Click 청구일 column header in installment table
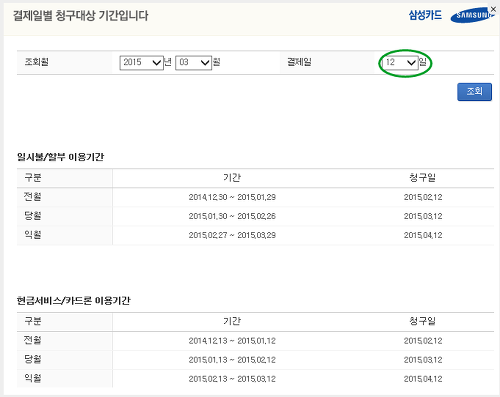Image resolution: width=500 pixels, height=397 pixels. click(x=423, y=178)
